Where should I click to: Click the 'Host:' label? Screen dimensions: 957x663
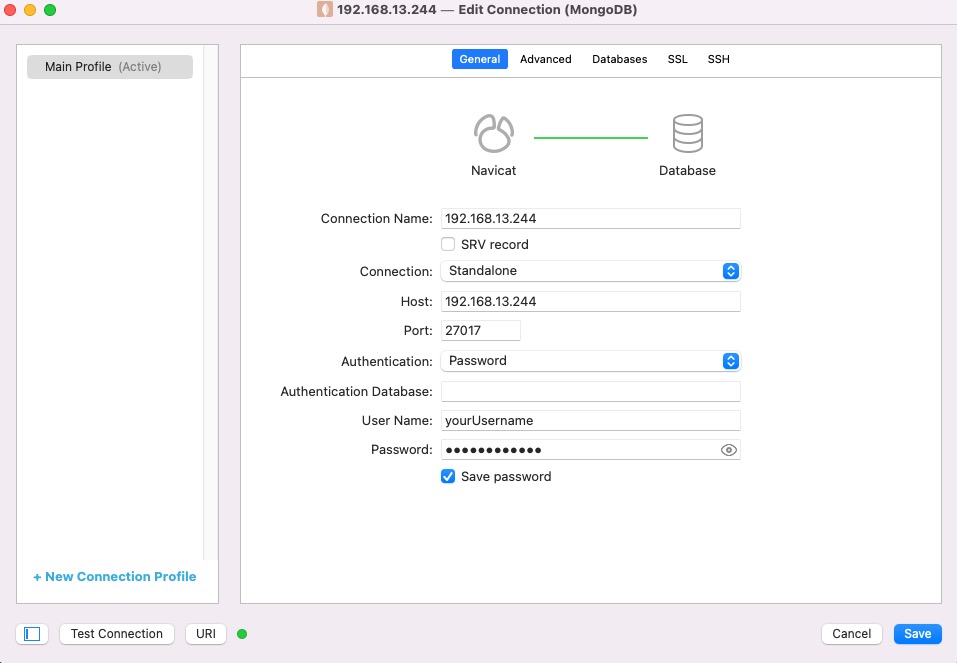[x=416, y=302]
